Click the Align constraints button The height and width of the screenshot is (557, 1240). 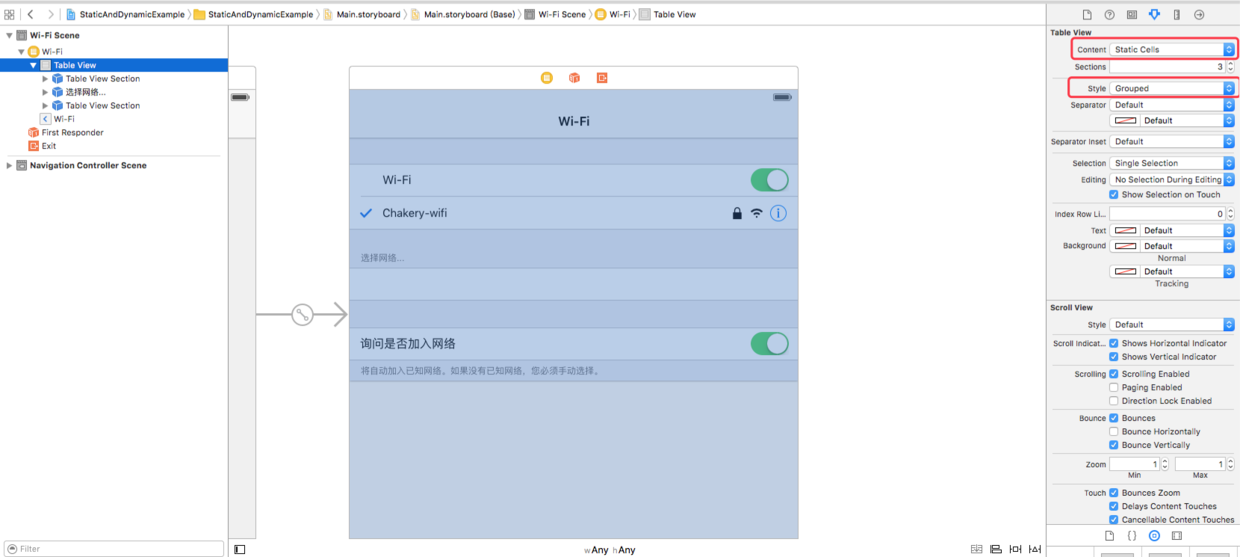coord(996,549)
